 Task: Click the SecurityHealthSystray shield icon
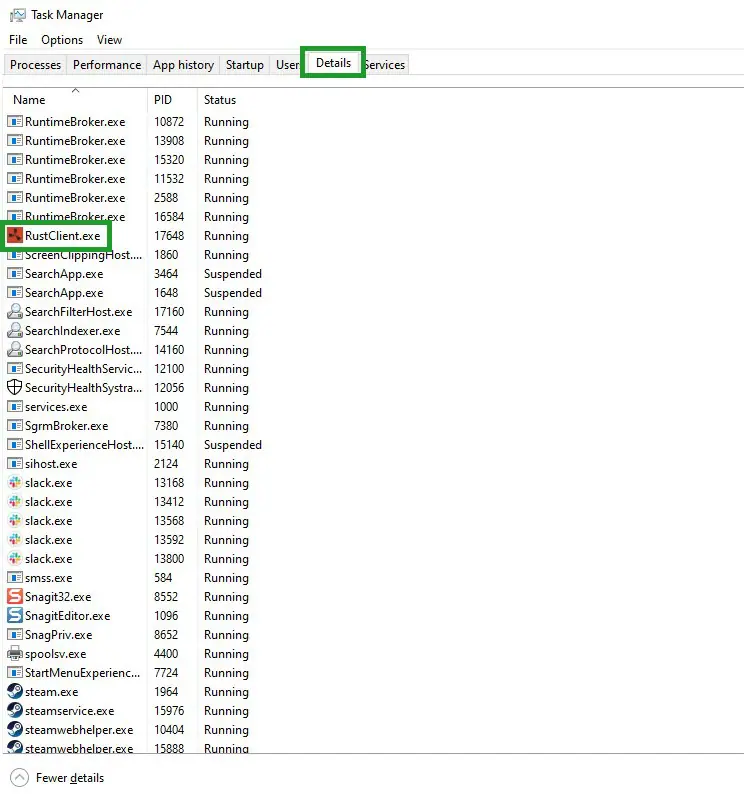point(15,387)
